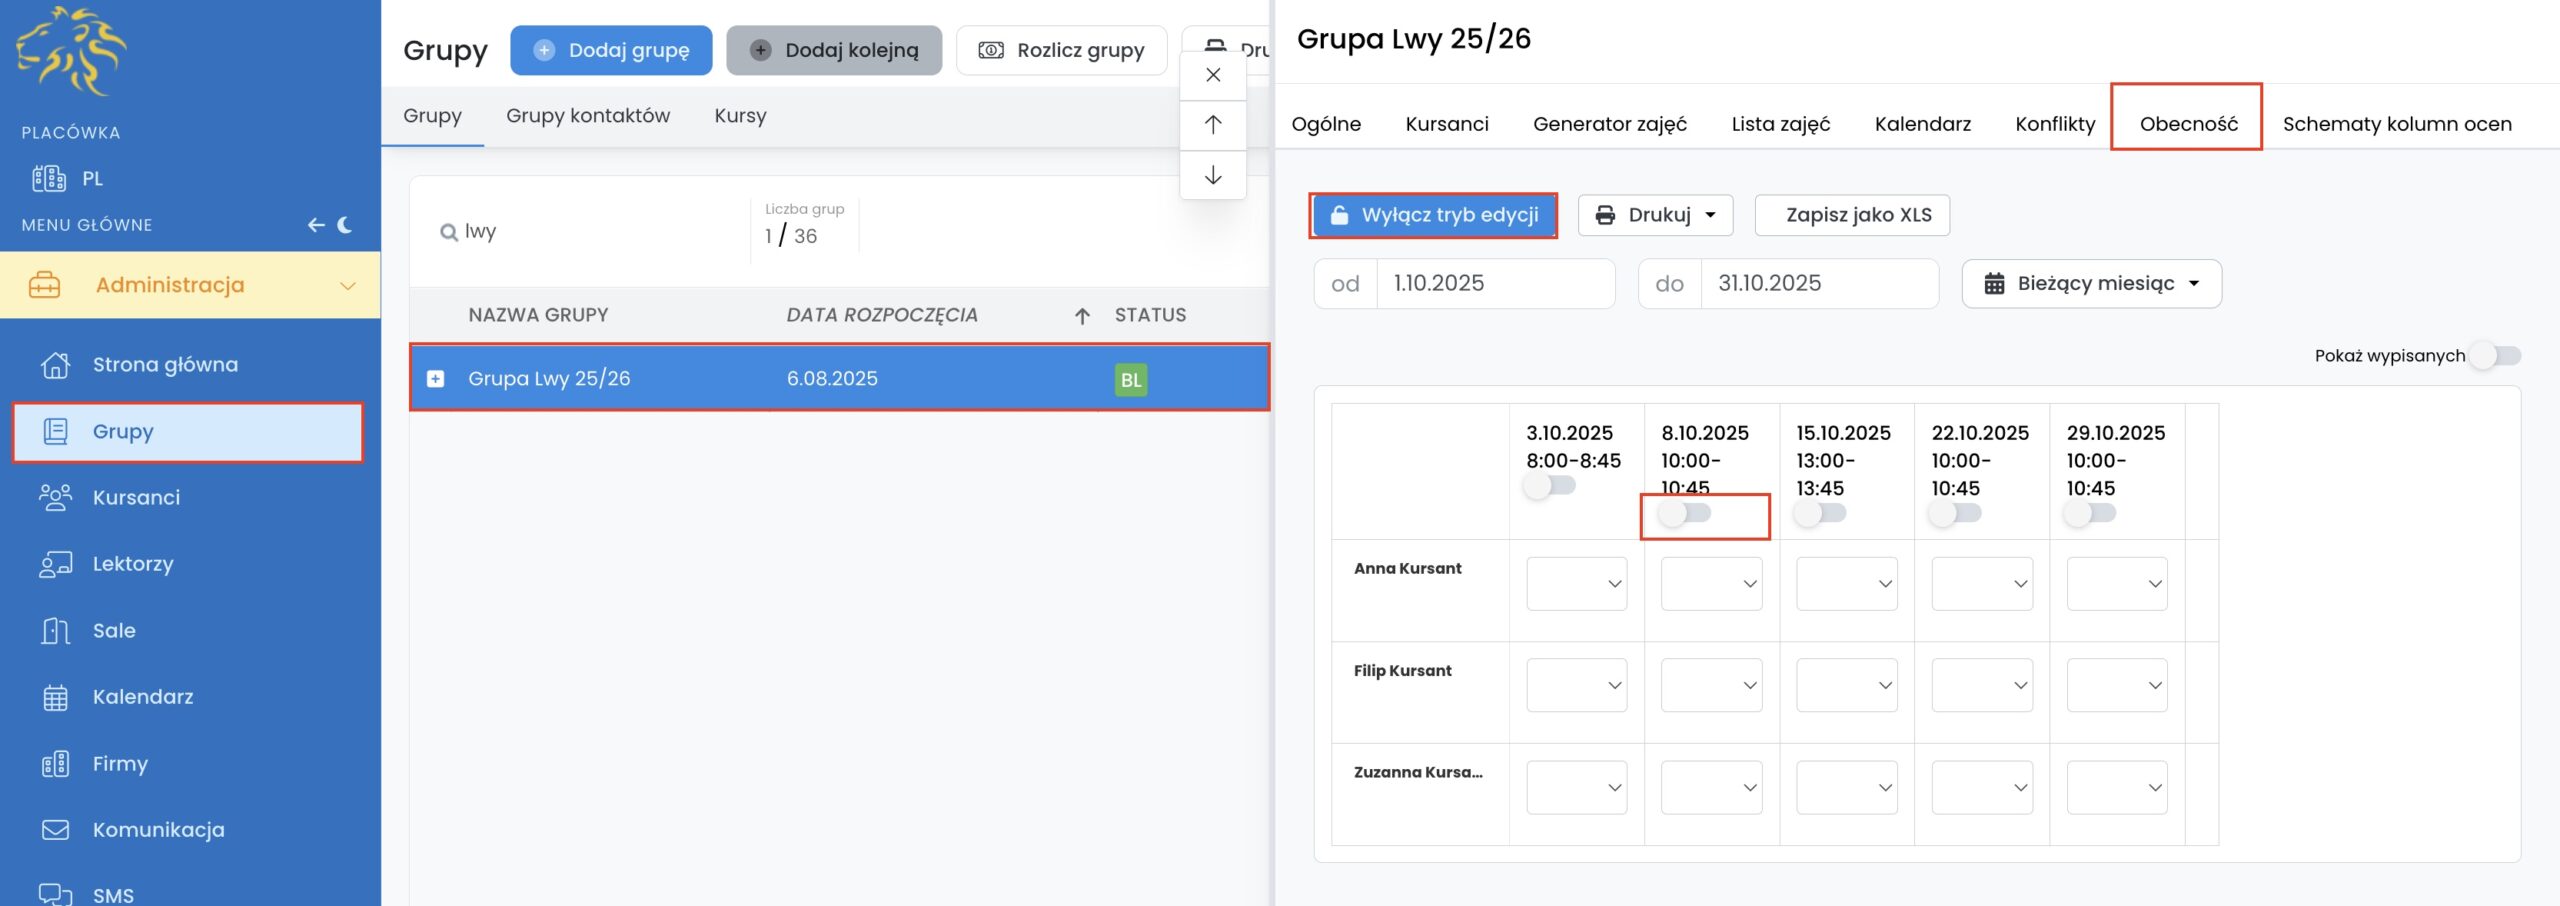Open the Bieżący miesiąc date range dropdown
Image resolution: width=2560 pixels, height=906 pixels.
point(2091,284)
